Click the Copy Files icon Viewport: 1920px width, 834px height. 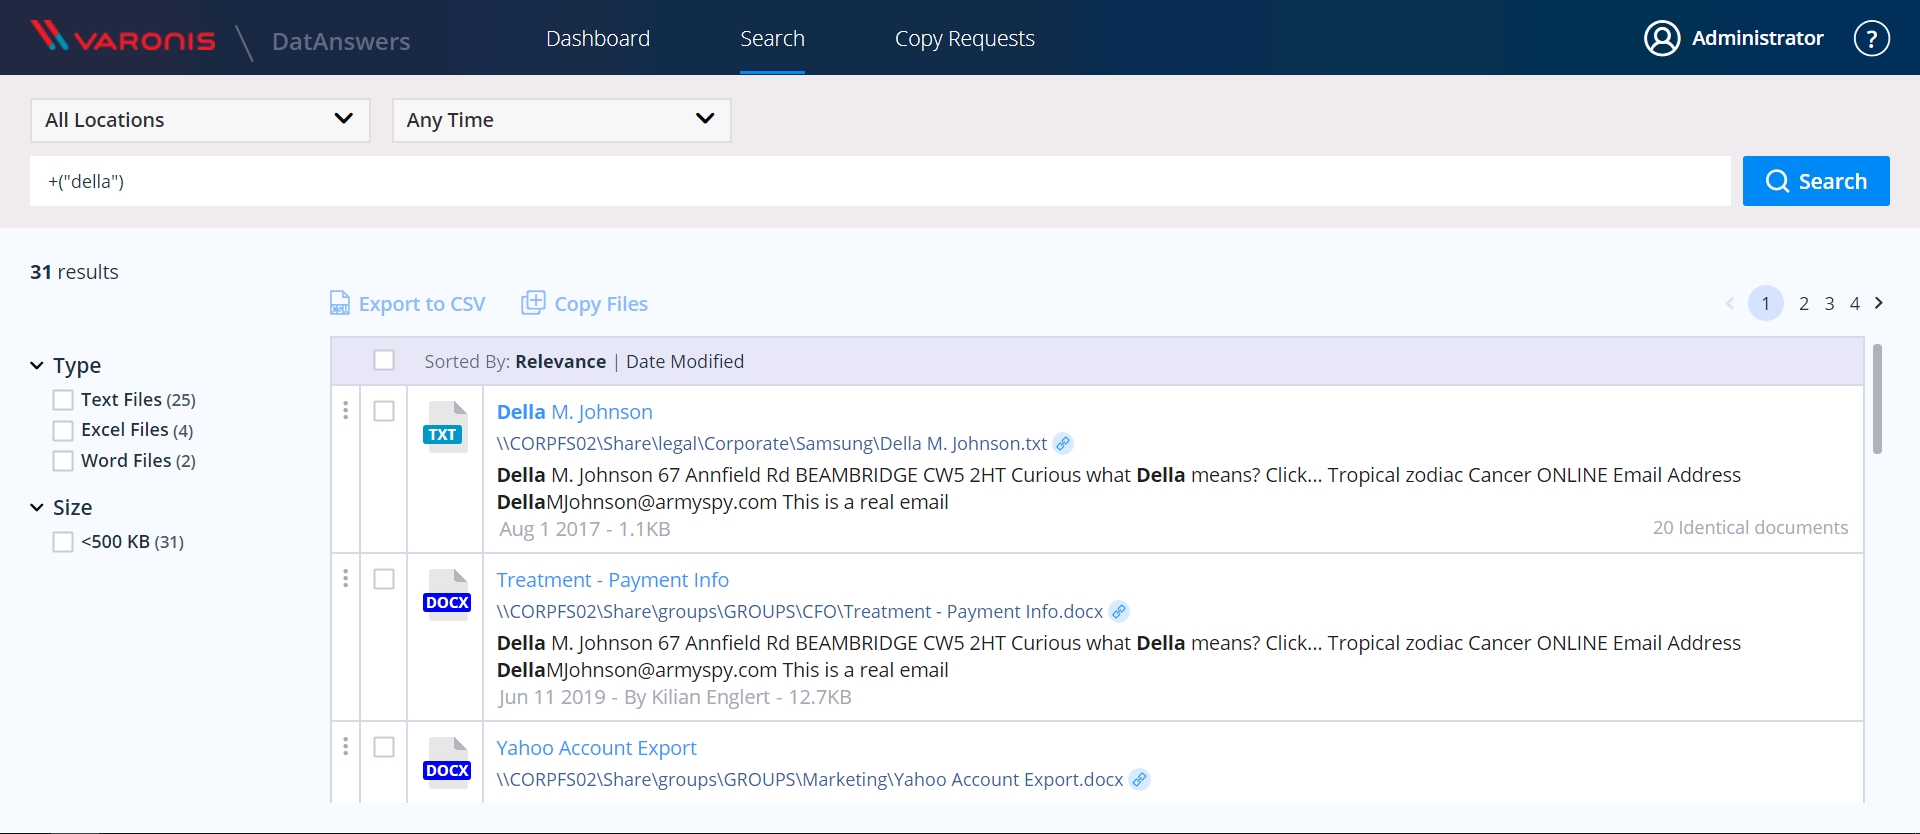tap(533, 302)
